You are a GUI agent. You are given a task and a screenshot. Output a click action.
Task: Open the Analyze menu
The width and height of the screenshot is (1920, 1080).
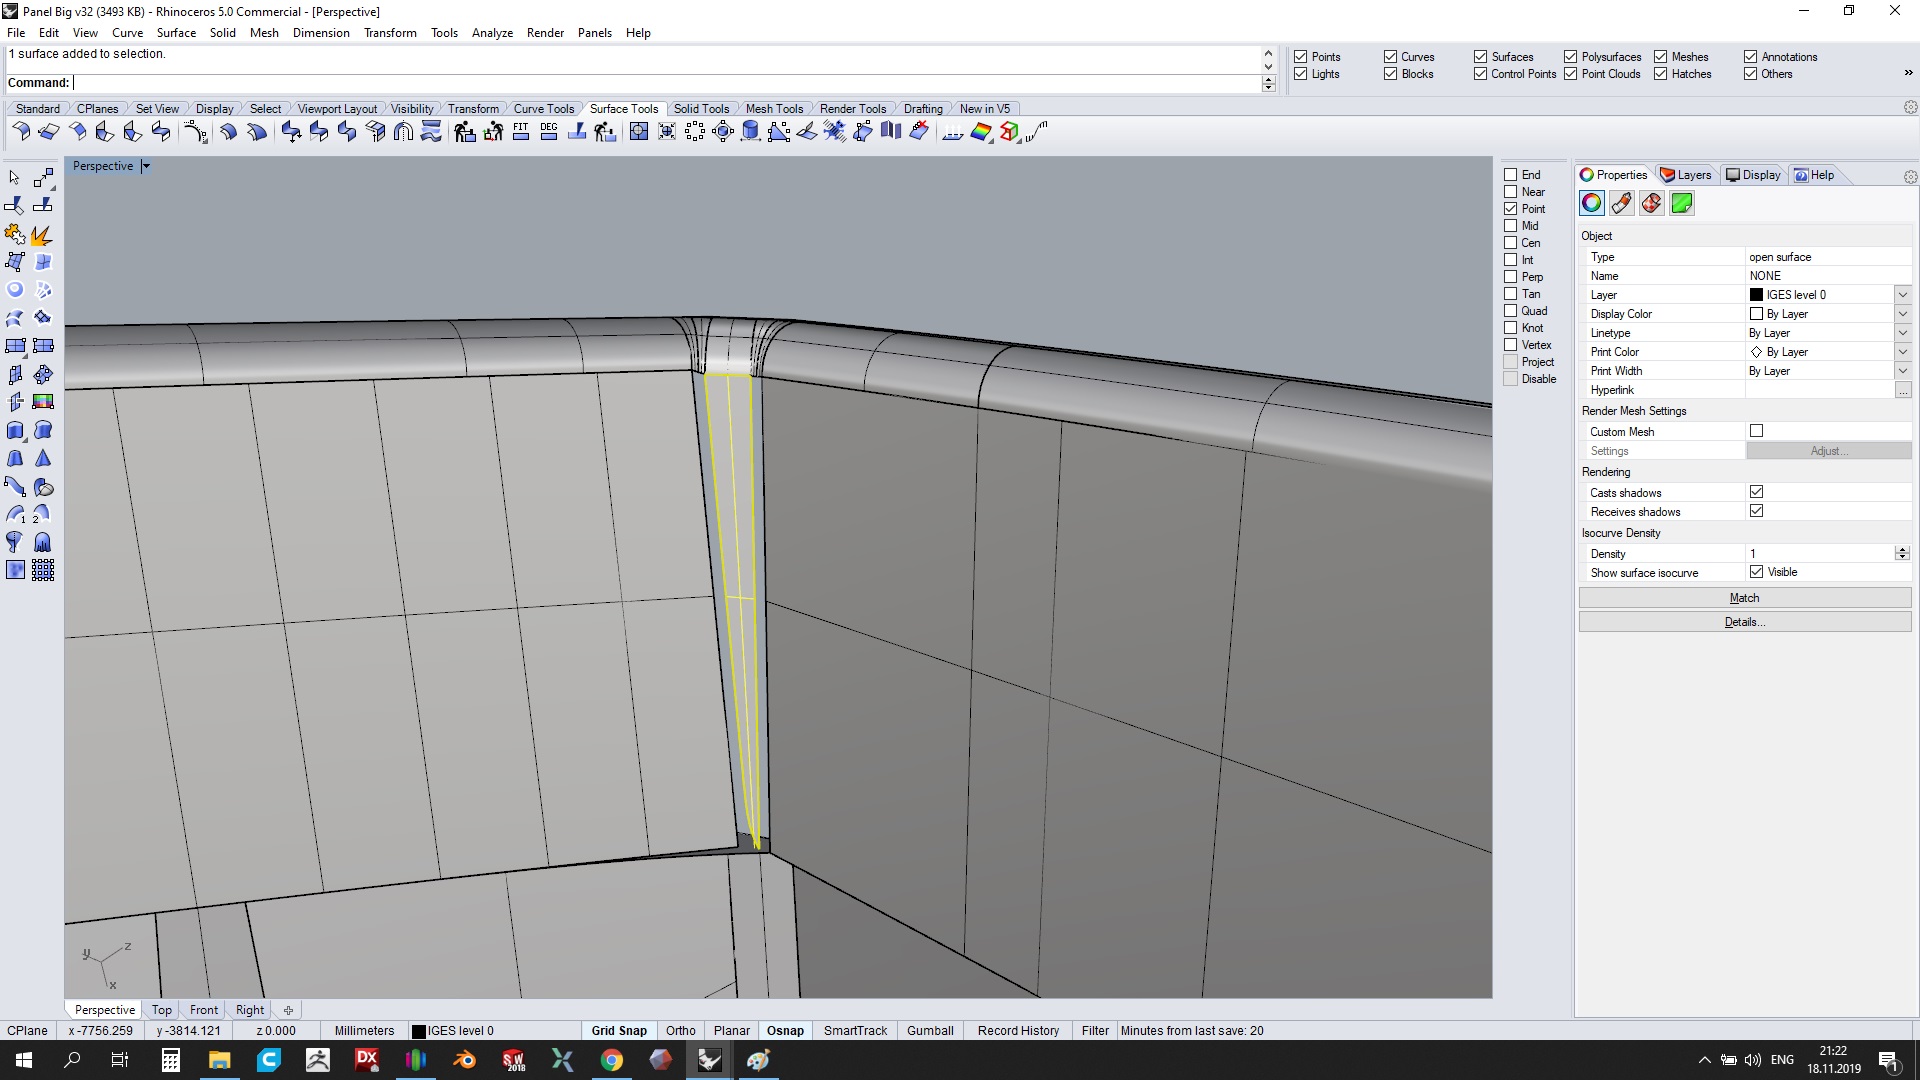[492, 33]
